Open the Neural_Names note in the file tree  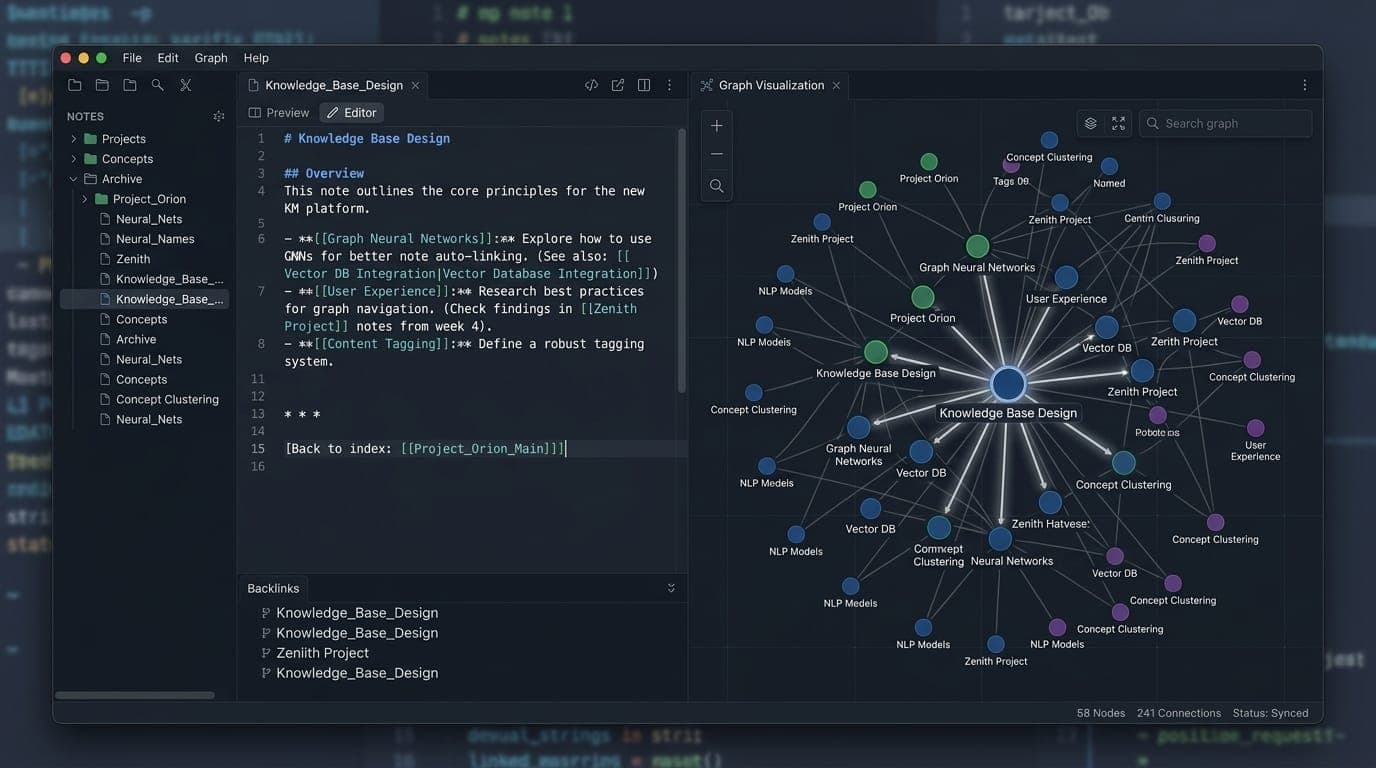(155, 239)
